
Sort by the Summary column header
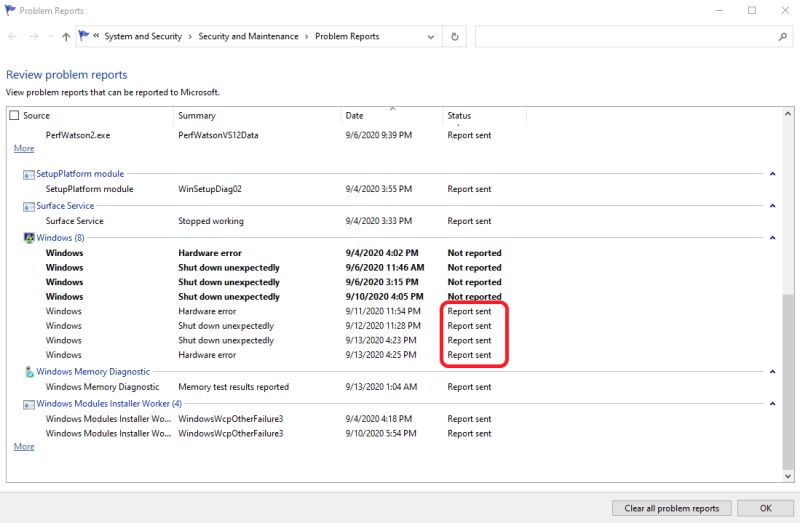click(x=197, y=115)
